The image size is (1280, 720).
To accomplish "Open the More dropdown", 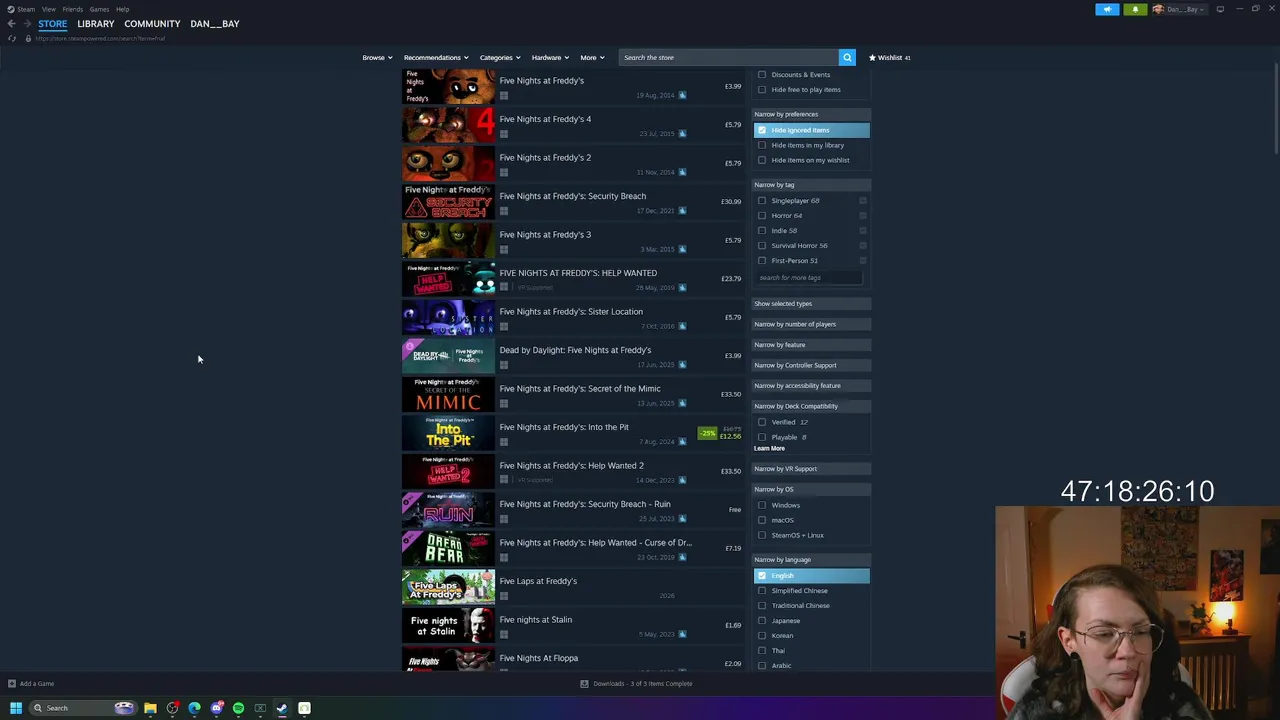I will click(x=592, y=57).
